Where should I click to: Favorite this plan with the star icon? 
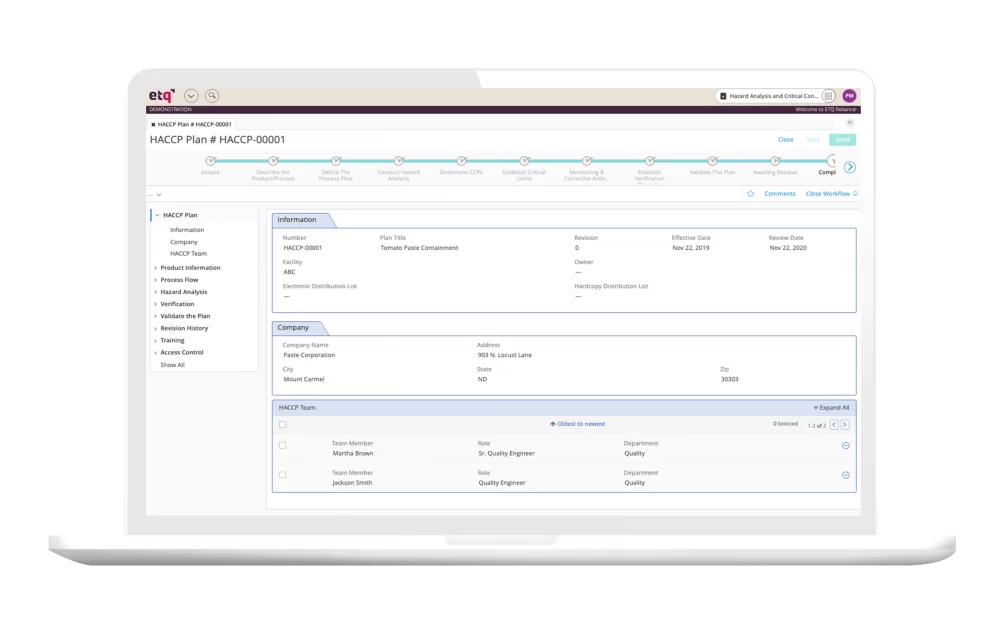pos(751,194)
